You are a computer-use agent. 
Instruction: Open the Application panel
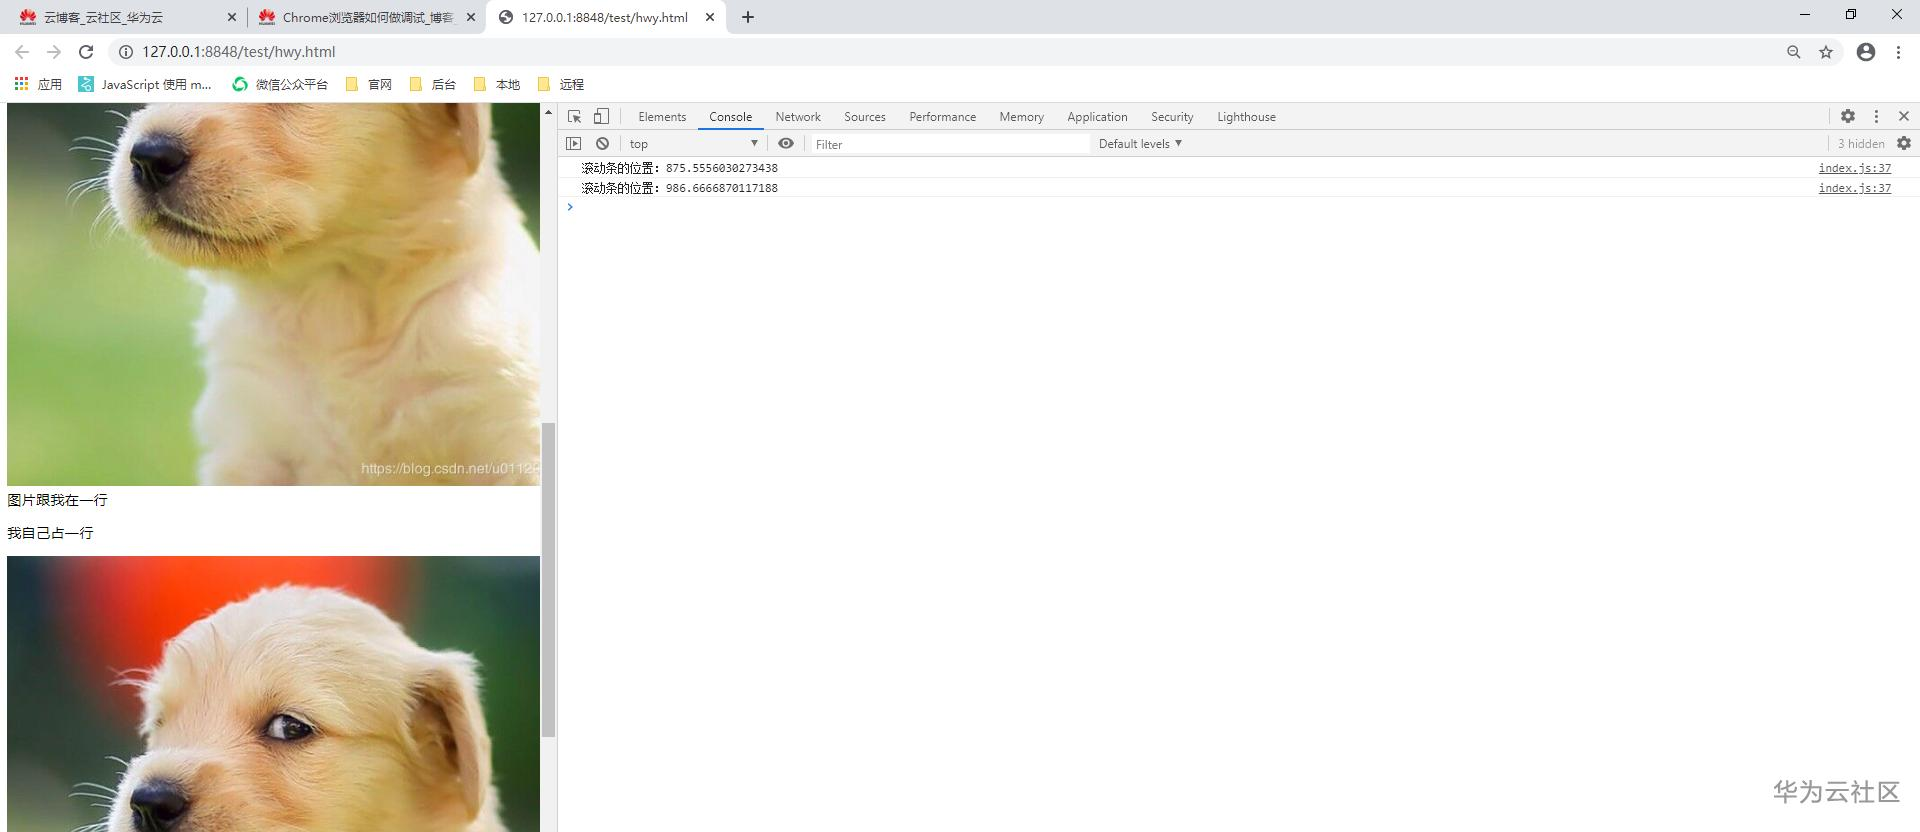click(x=1097, y=117)
